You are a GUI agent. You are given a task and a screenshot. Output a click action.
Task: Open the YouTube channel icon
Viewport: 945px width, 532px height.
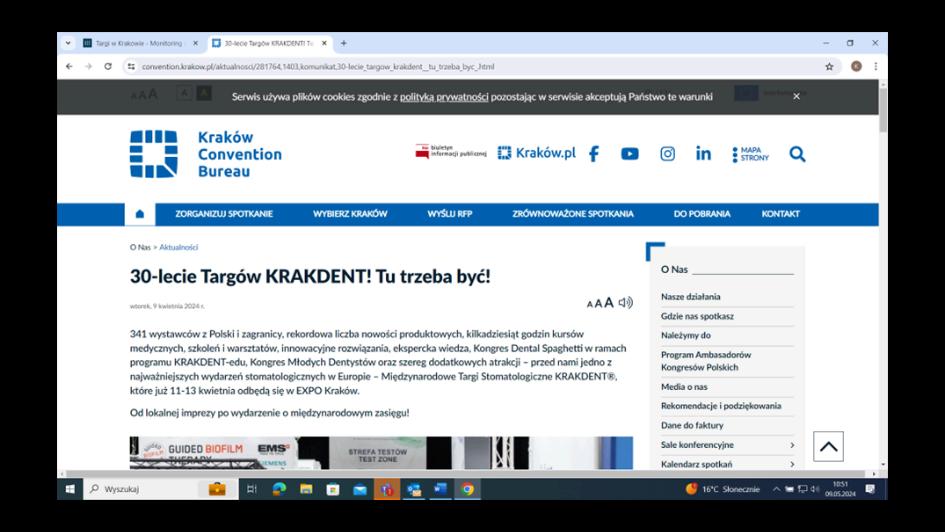click(630, 154)
